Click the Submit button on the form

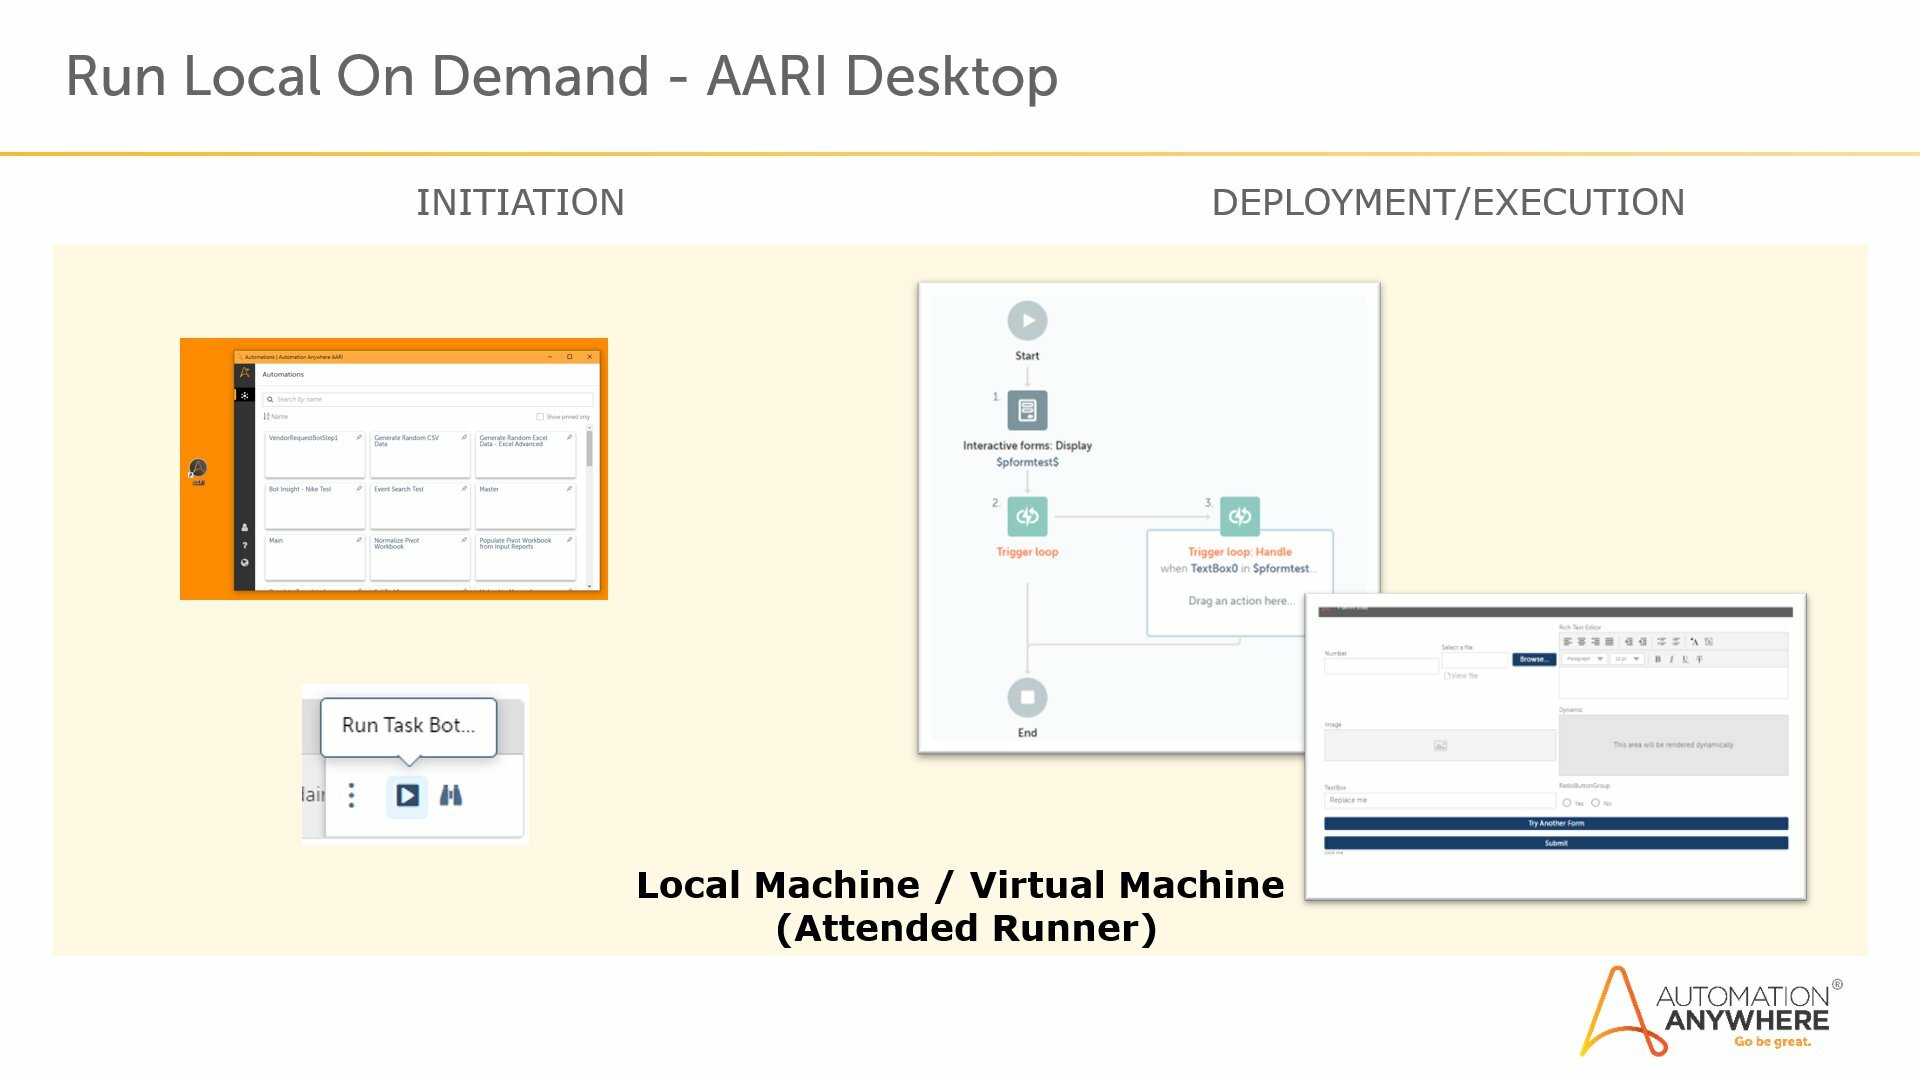click(1556, 844)
